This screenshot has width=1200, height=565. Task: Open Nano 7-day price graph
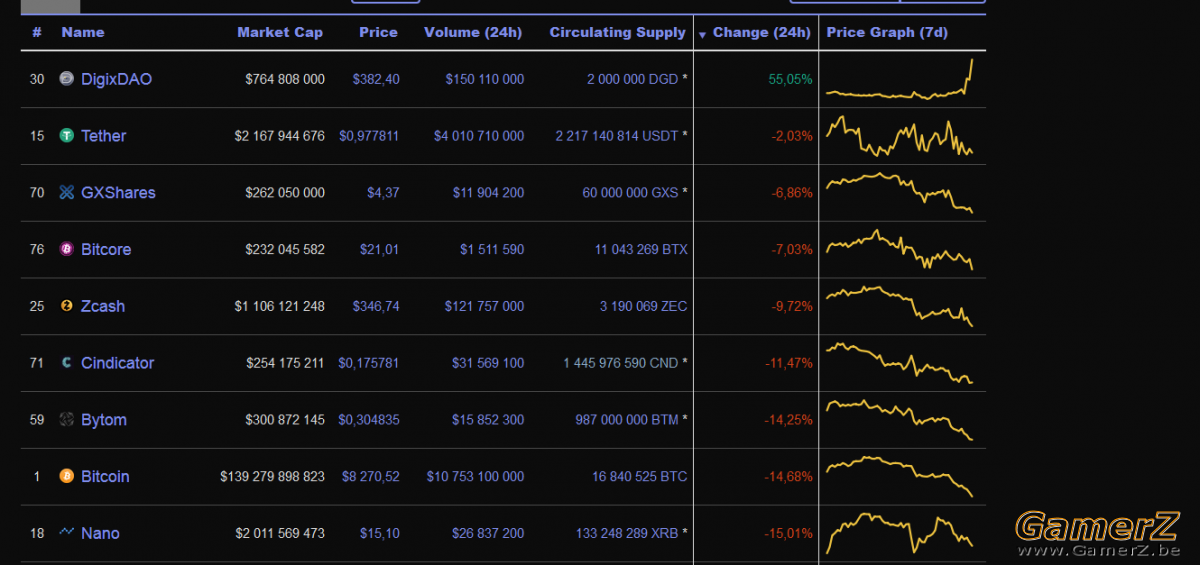[900, 533]
